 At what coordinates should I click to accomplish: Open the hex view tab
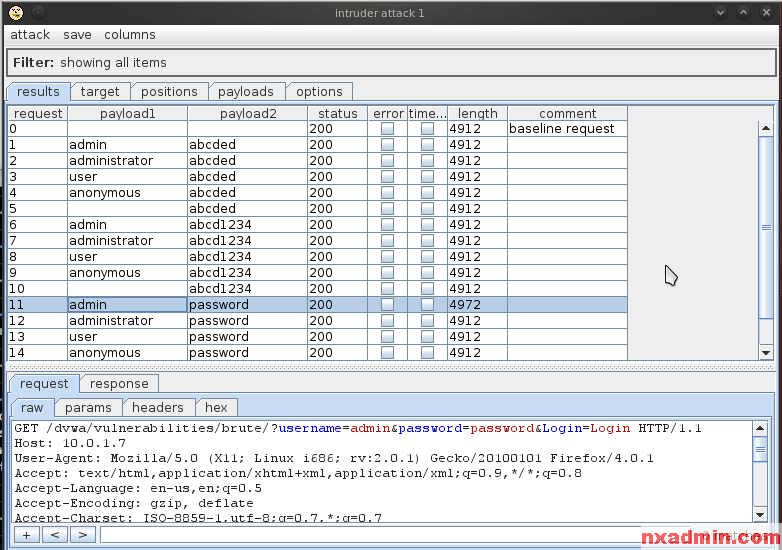click(216, 407)
